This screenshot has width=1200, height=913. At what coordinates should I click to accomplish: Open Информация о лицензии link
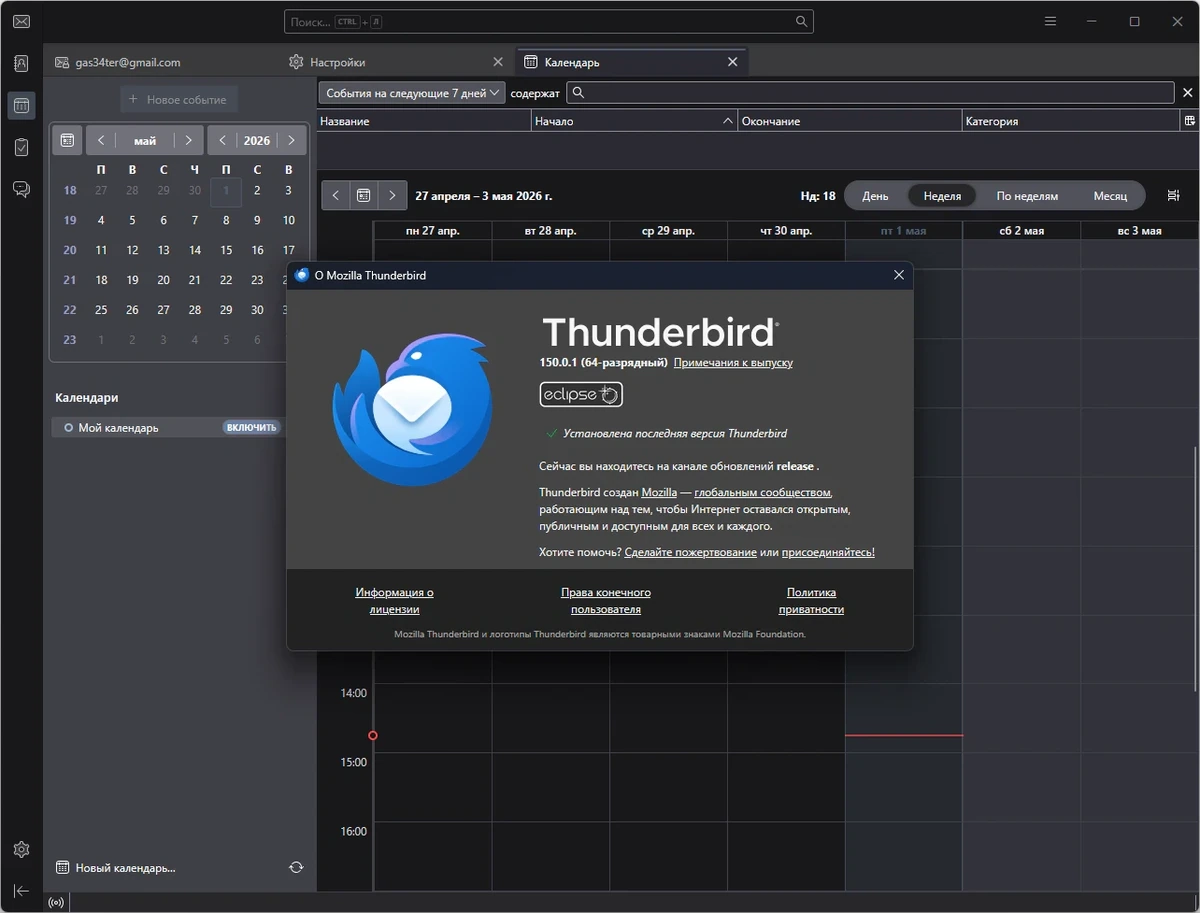[x=394, y=600]
